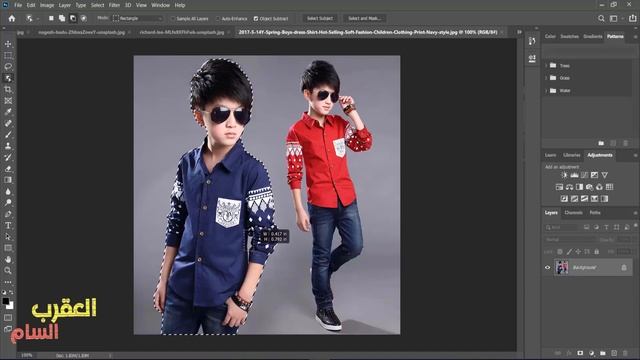
Task: Select the Pen tool
Action: pos(8,214)
